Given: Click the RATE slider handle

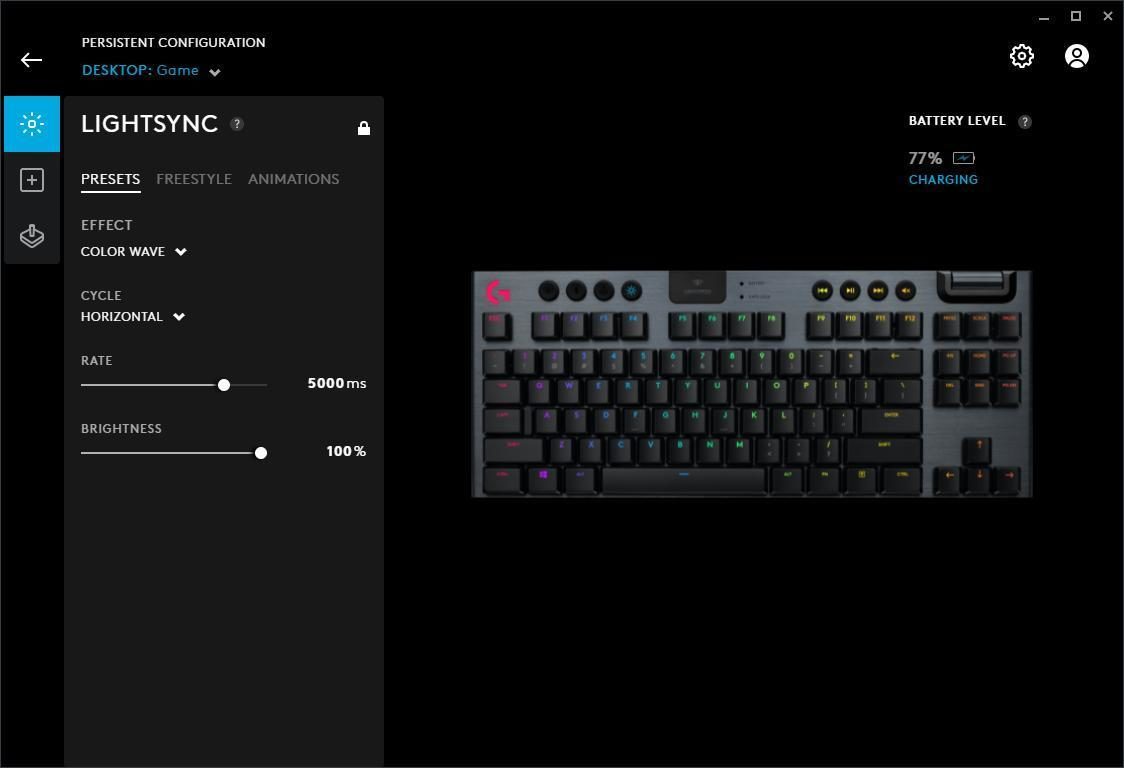Looking at the screenshot, I should click(224, 385).
